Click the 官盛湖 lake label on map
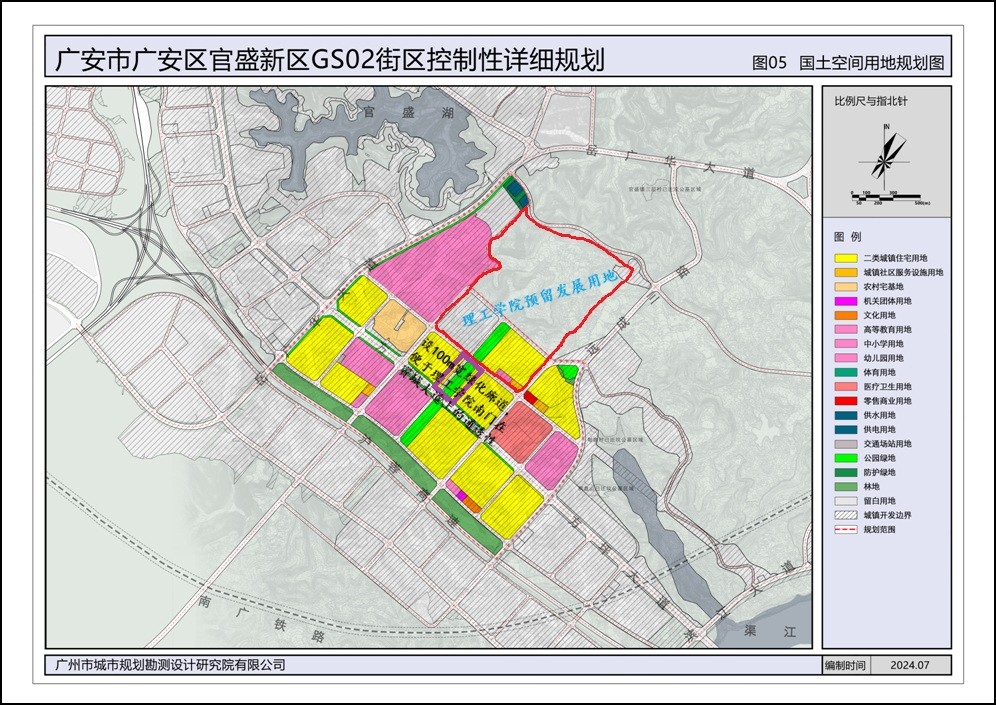The height and width of the screenshot is (705, 996). click(x=407, y=113)
